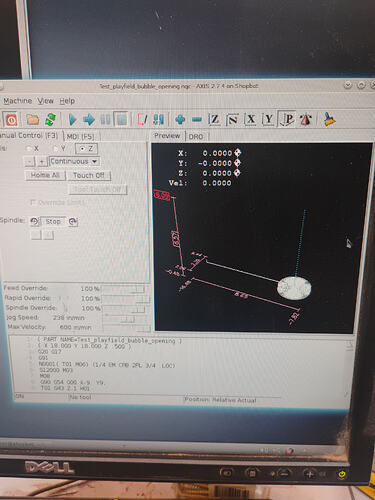
Task: Open the Continuous jog increment dropdown
Action: pos(74,162)
